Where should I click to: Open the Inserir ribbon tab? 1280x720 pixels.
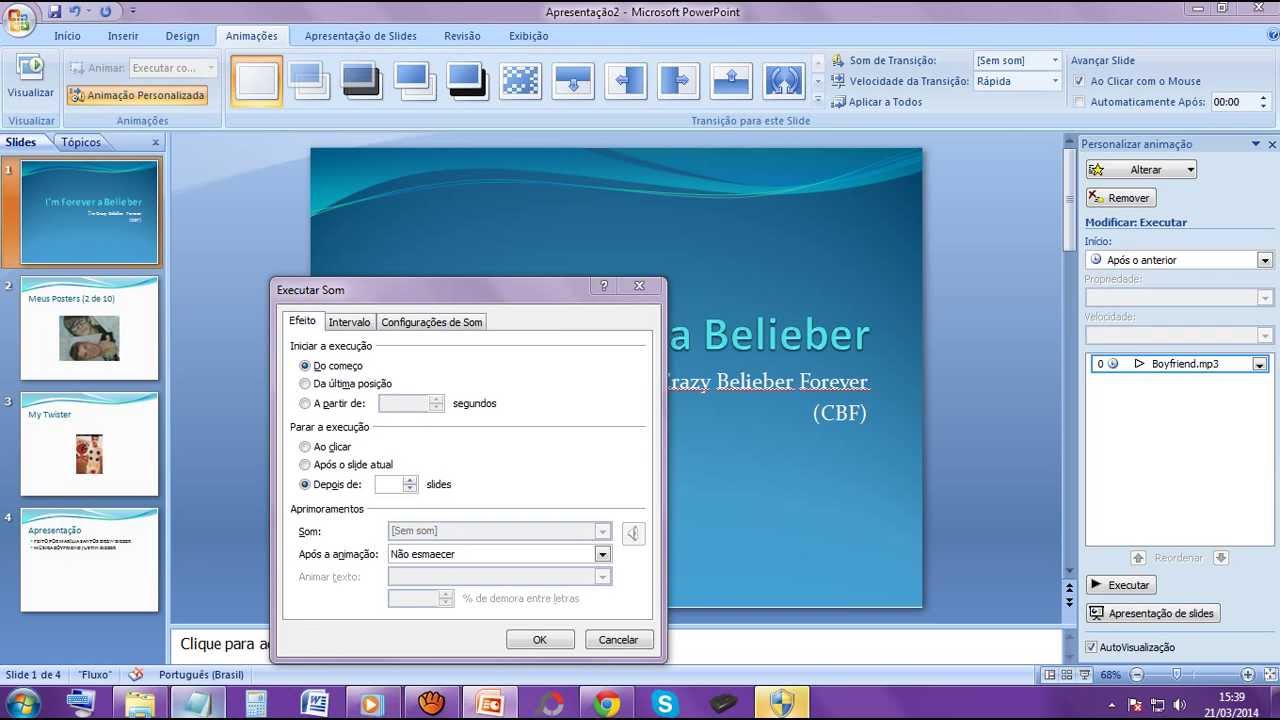tap(123, 36)
